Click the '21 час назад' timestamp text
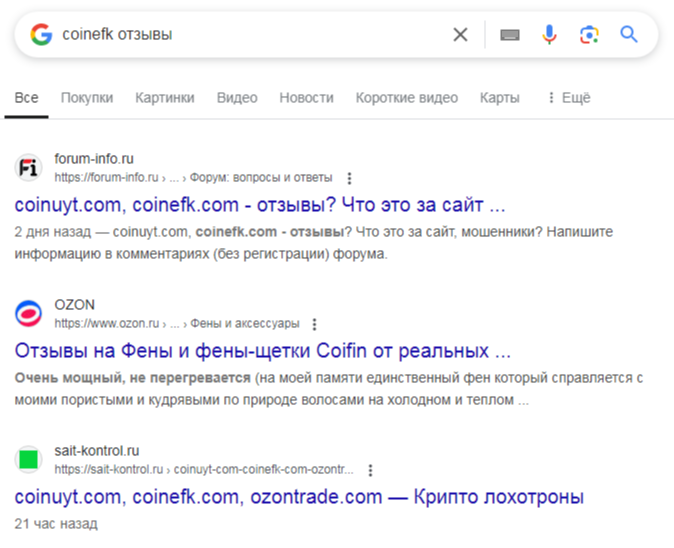Screen dimensions: 674x548 pyautogui.click(x=56, y=524)
